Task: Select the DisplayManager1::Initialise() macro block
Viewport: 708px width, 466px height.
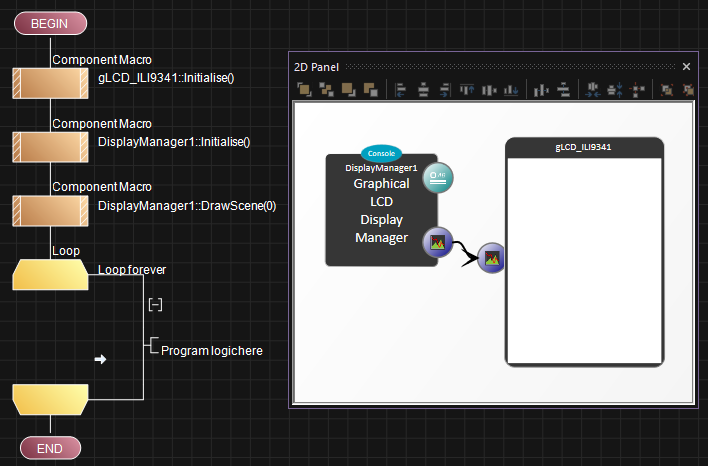Action: click(x=50, y=148)
